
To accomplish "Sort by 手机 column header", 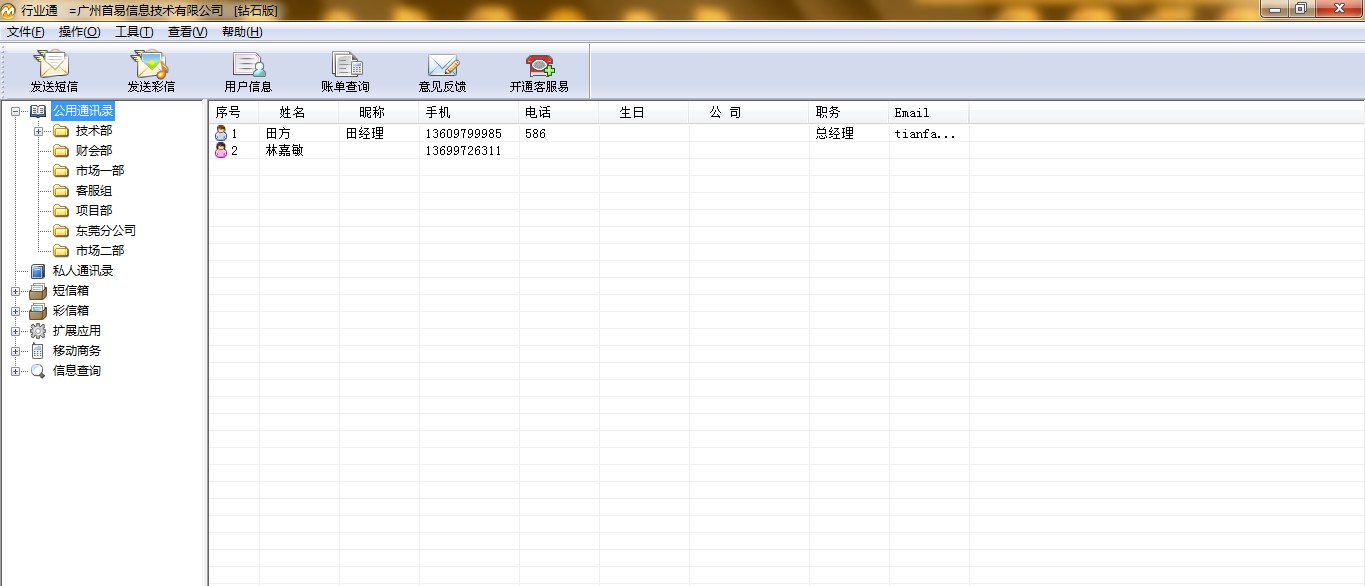I will (469, 112).
